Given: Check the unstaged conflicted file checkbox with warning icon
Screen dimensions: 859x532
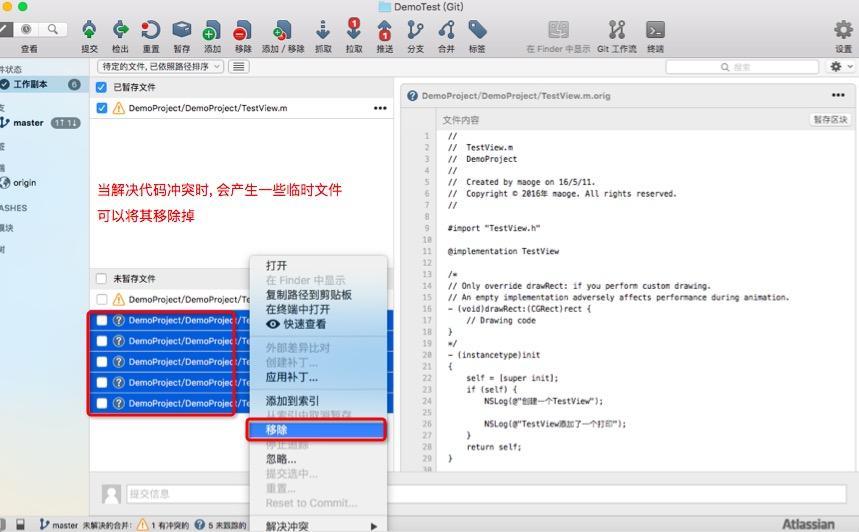Looking at the screenshot, I should (x=101, y=299).
